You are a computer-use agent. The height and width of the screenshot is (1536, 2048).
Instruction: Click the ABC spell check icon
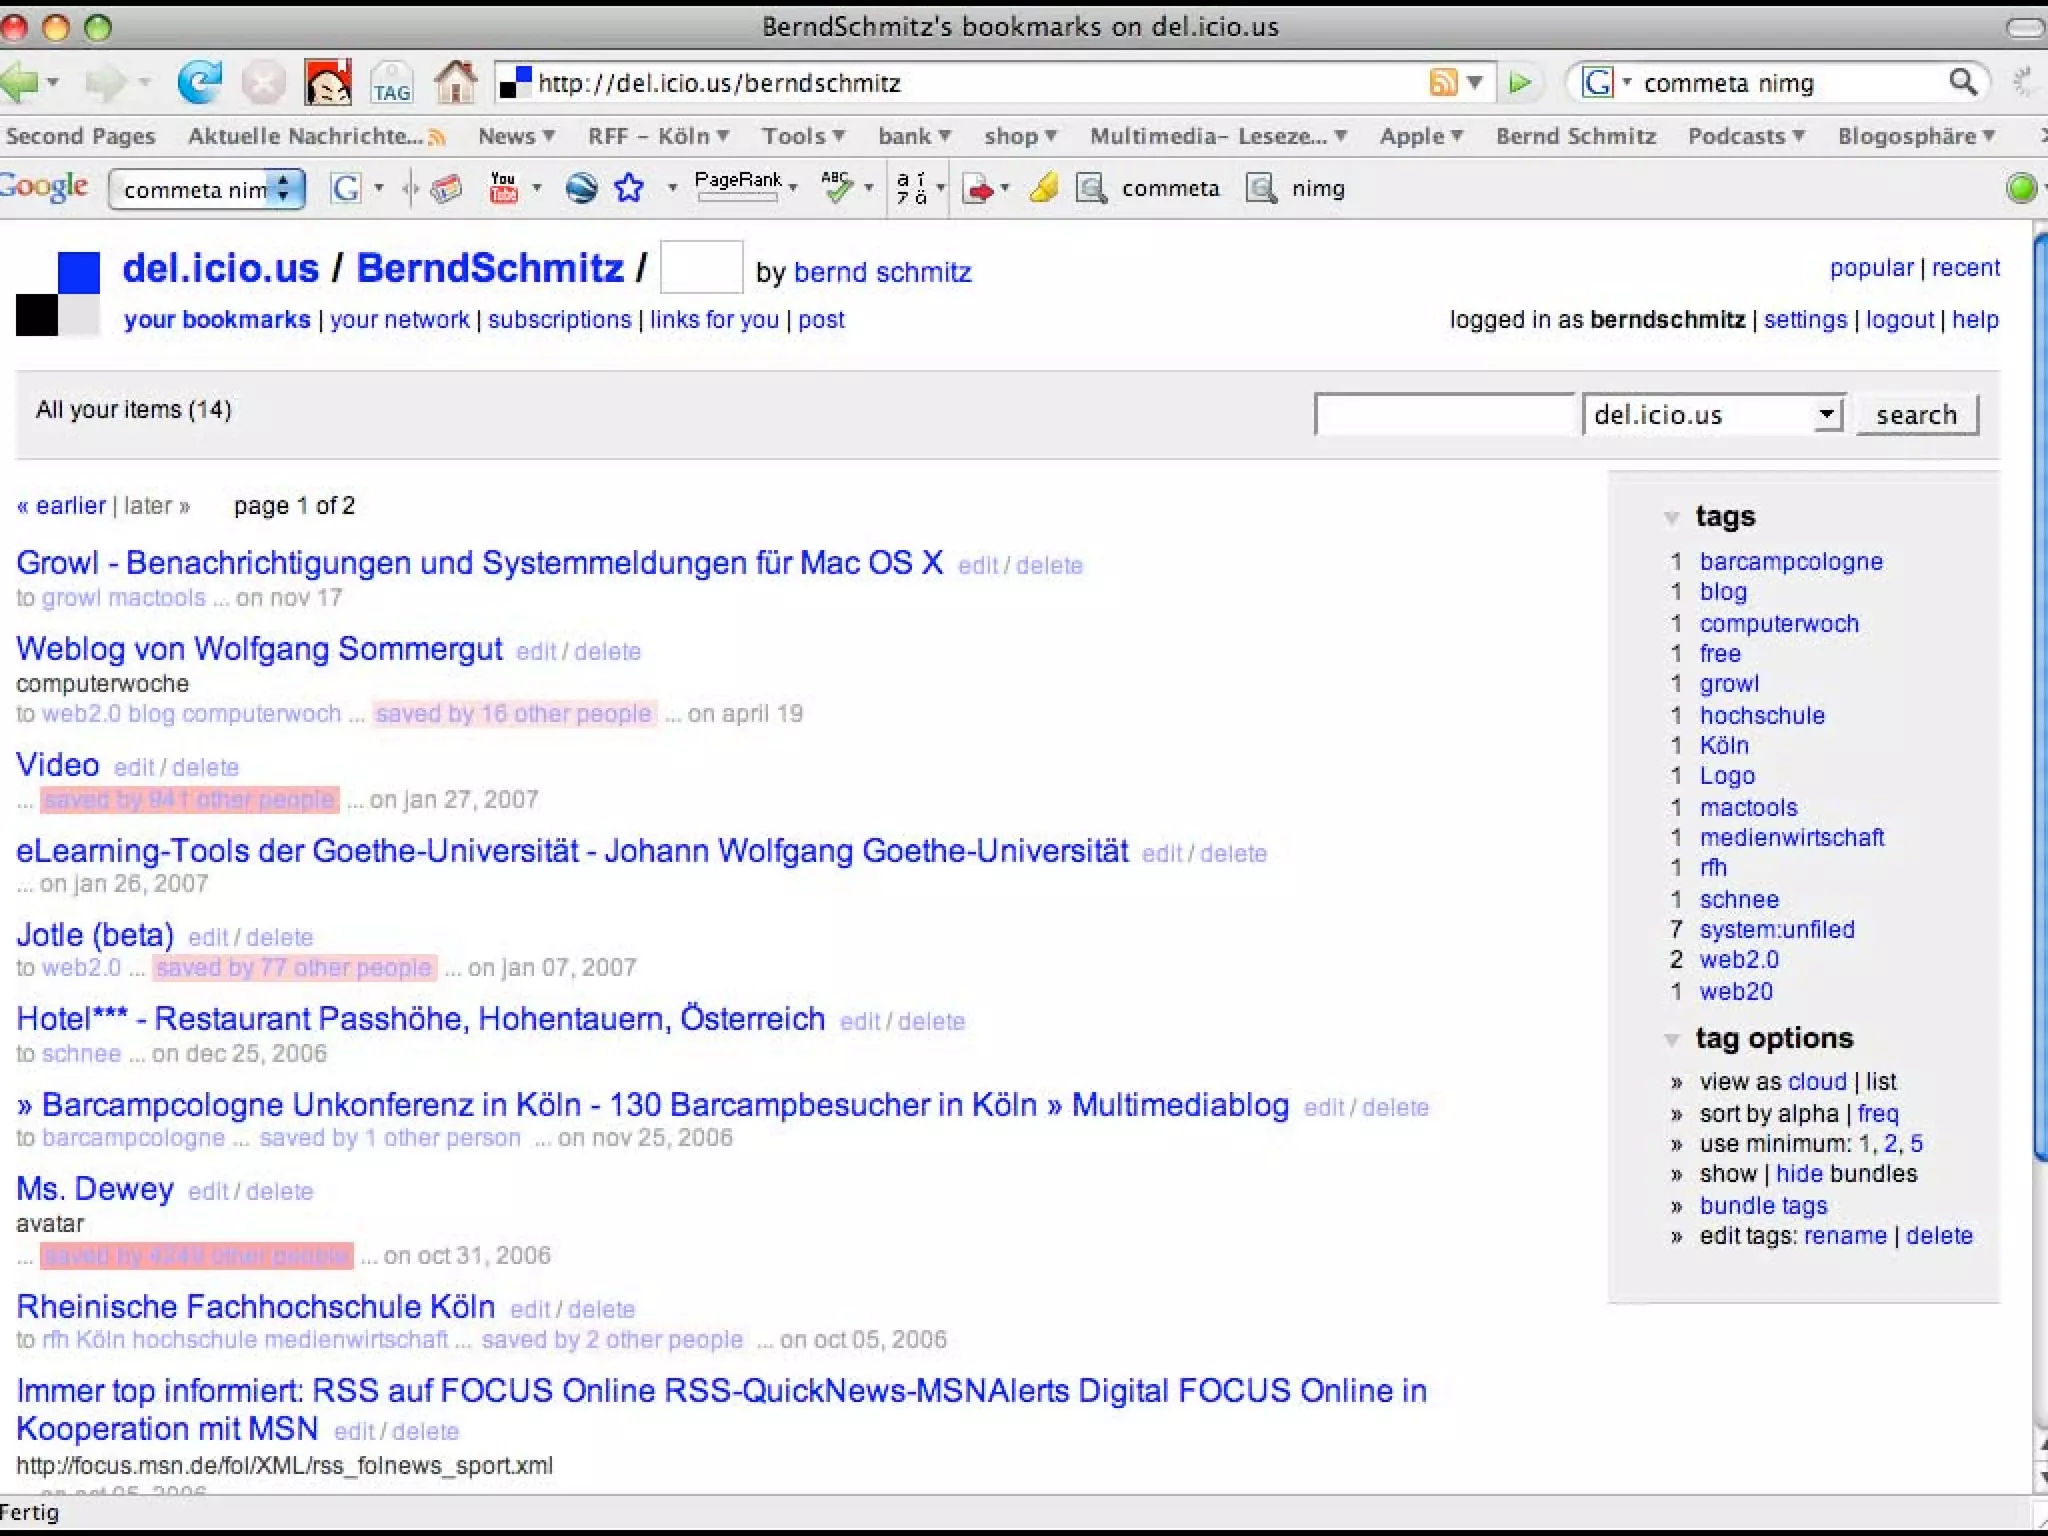(x=836, y=187)
